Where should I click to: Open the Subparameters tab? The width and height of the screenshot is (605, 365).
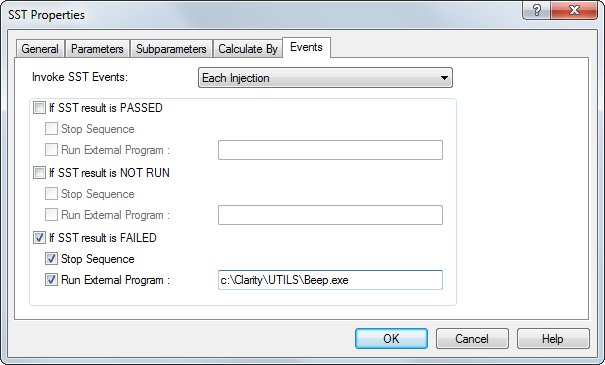point(171,49)
